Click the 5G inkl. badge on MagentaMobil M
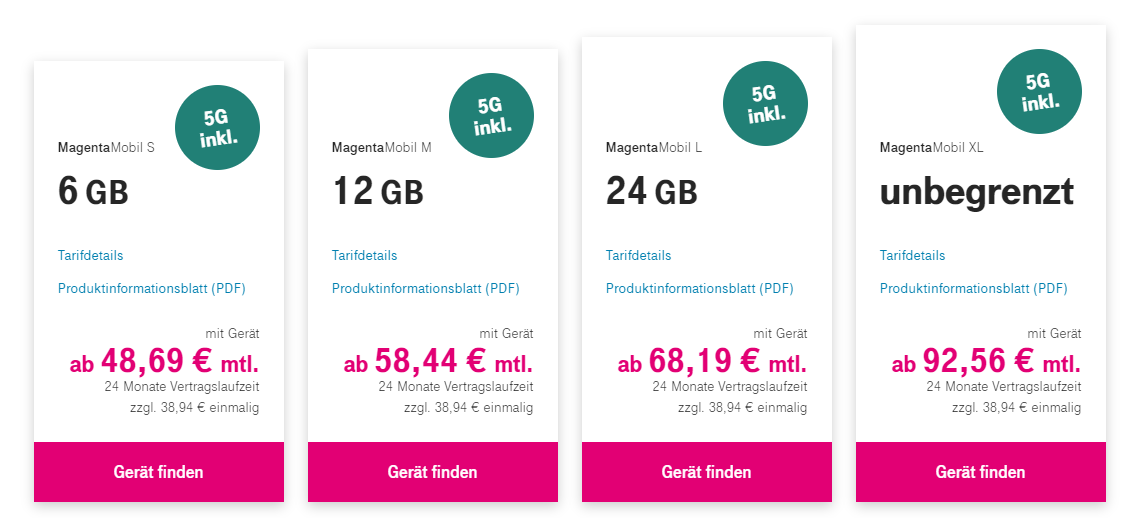Viewport: 1127px width, 518px height. point(491,115)
